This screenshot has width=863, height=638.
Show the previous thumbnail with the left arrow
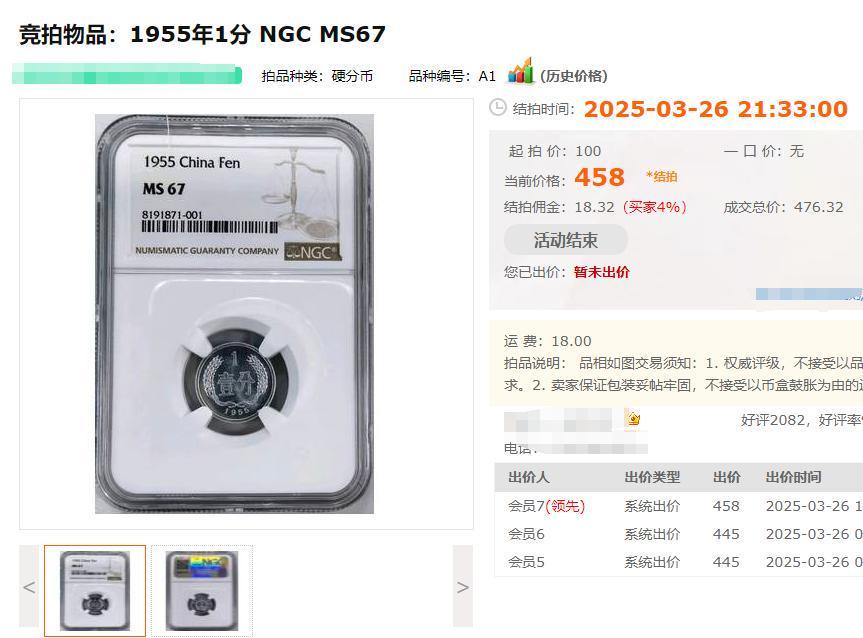[29, 586]
